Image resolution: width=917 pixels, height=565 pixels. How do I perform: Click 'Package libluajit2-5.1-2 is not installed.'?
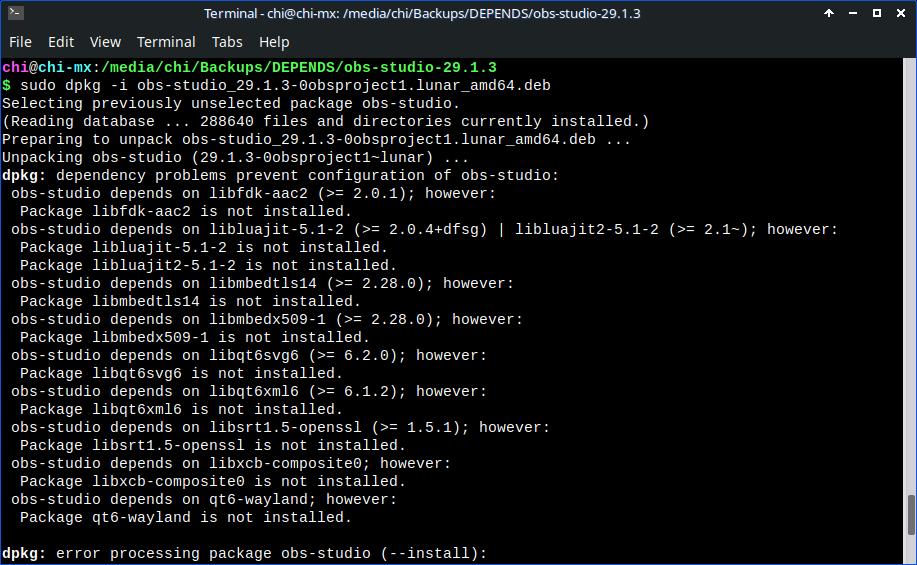tap(208, 266)
